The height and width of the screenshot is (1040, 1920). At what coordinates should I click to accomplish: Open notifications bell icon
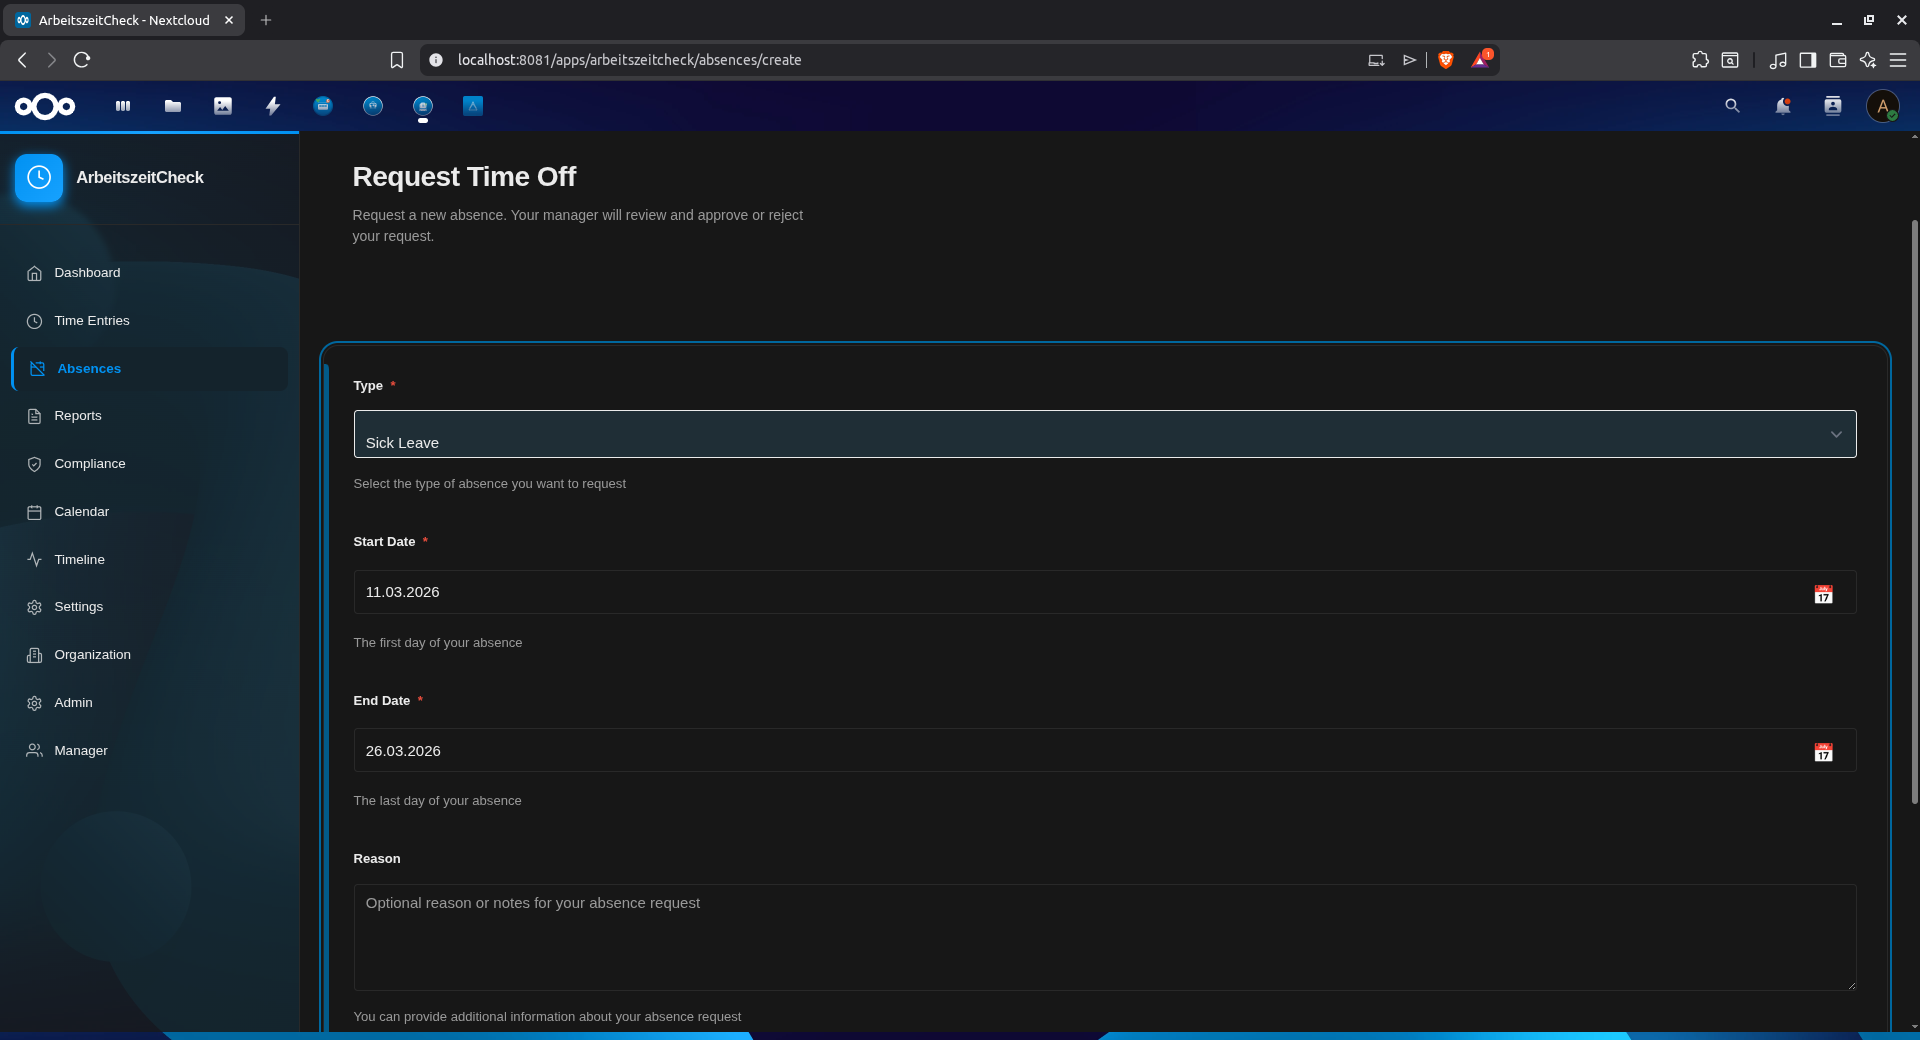coord(1782,106)
